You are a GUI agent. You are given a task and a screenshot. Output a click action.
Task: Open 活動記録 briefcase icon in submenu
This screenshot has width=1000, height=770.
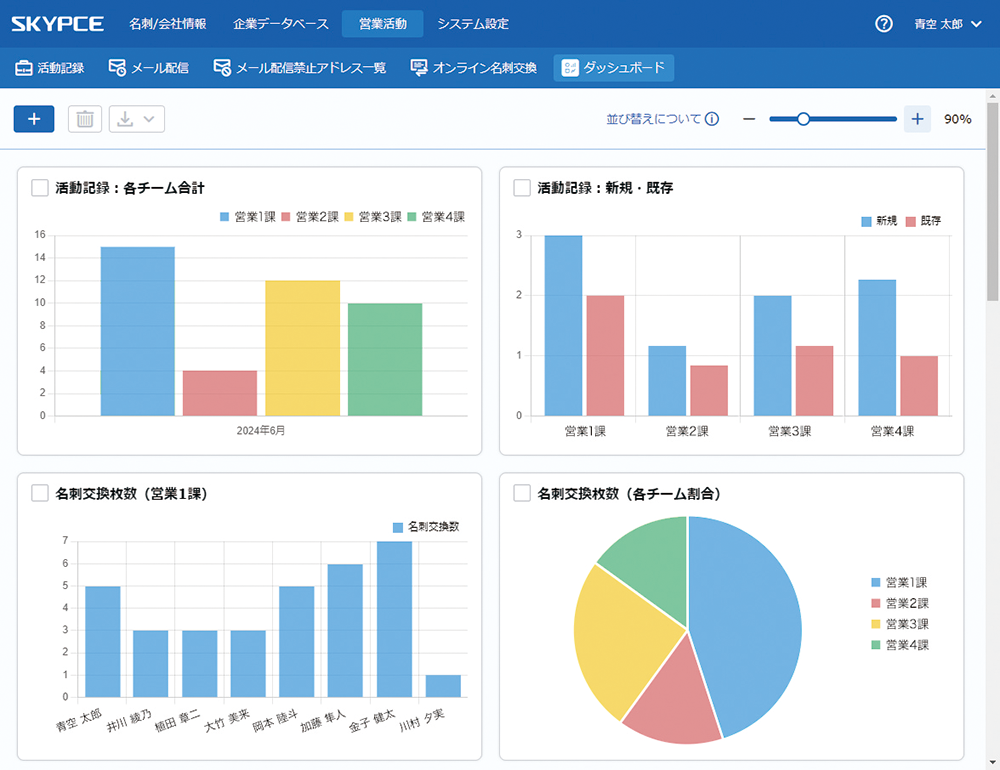(23, 68)
